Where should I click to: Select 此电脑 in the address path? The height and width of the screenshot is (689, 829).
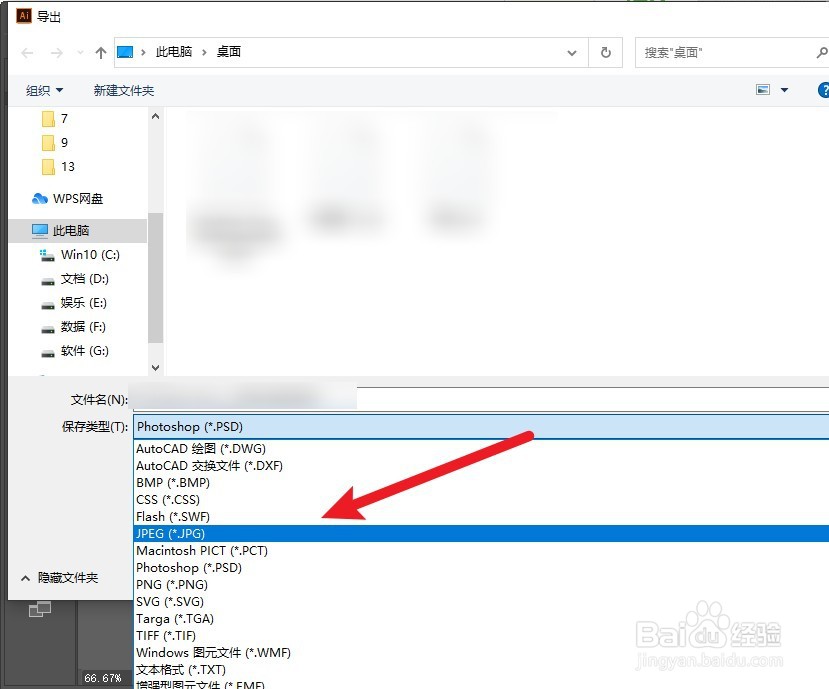coord(174,52)
